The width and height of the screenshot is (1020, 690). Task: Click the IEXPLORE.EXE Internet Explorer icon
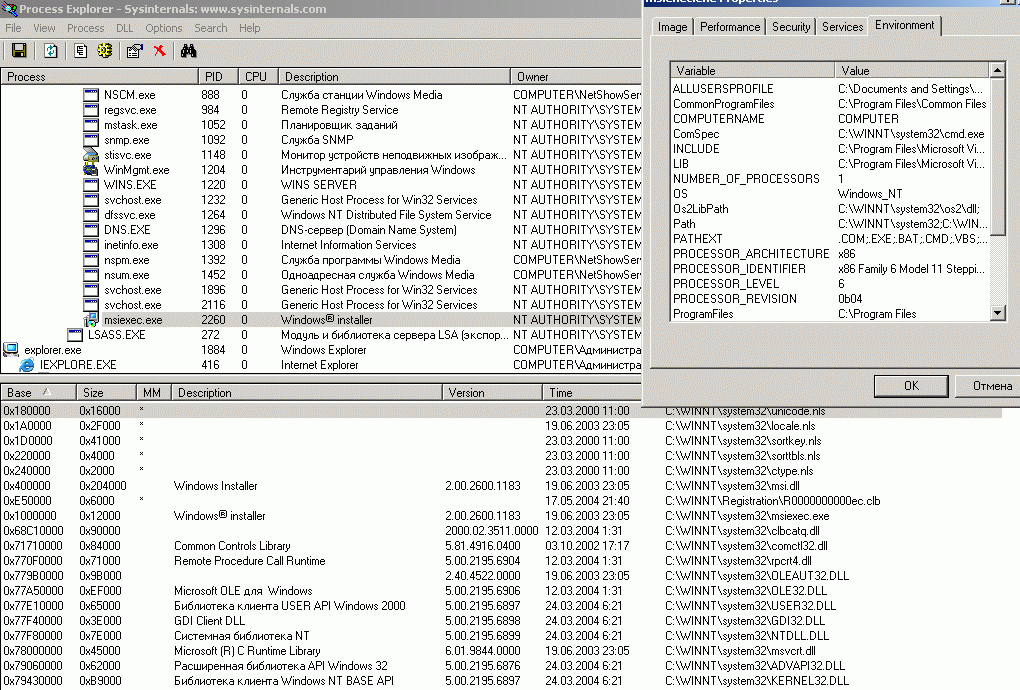point(27,365)
